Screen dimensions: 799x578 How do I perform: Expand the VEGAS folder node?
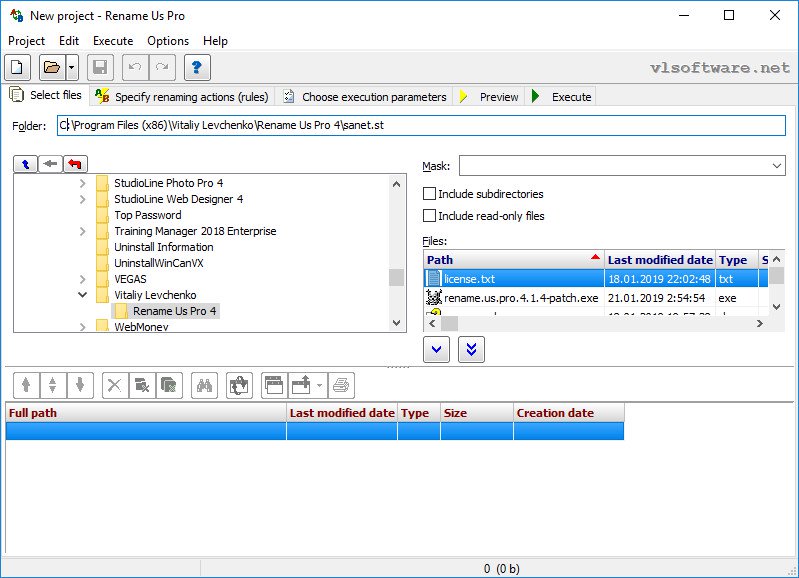click(83, 279)
